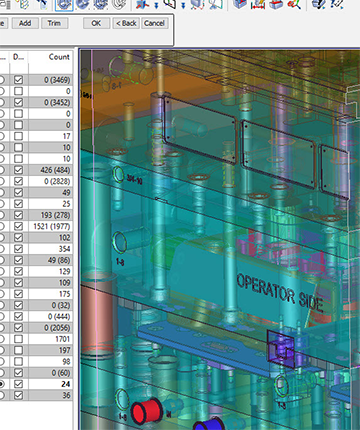Viewport: 360px width, 430px height.
Task: Check the display box in row 197
Action: click(x=19, y=350)
